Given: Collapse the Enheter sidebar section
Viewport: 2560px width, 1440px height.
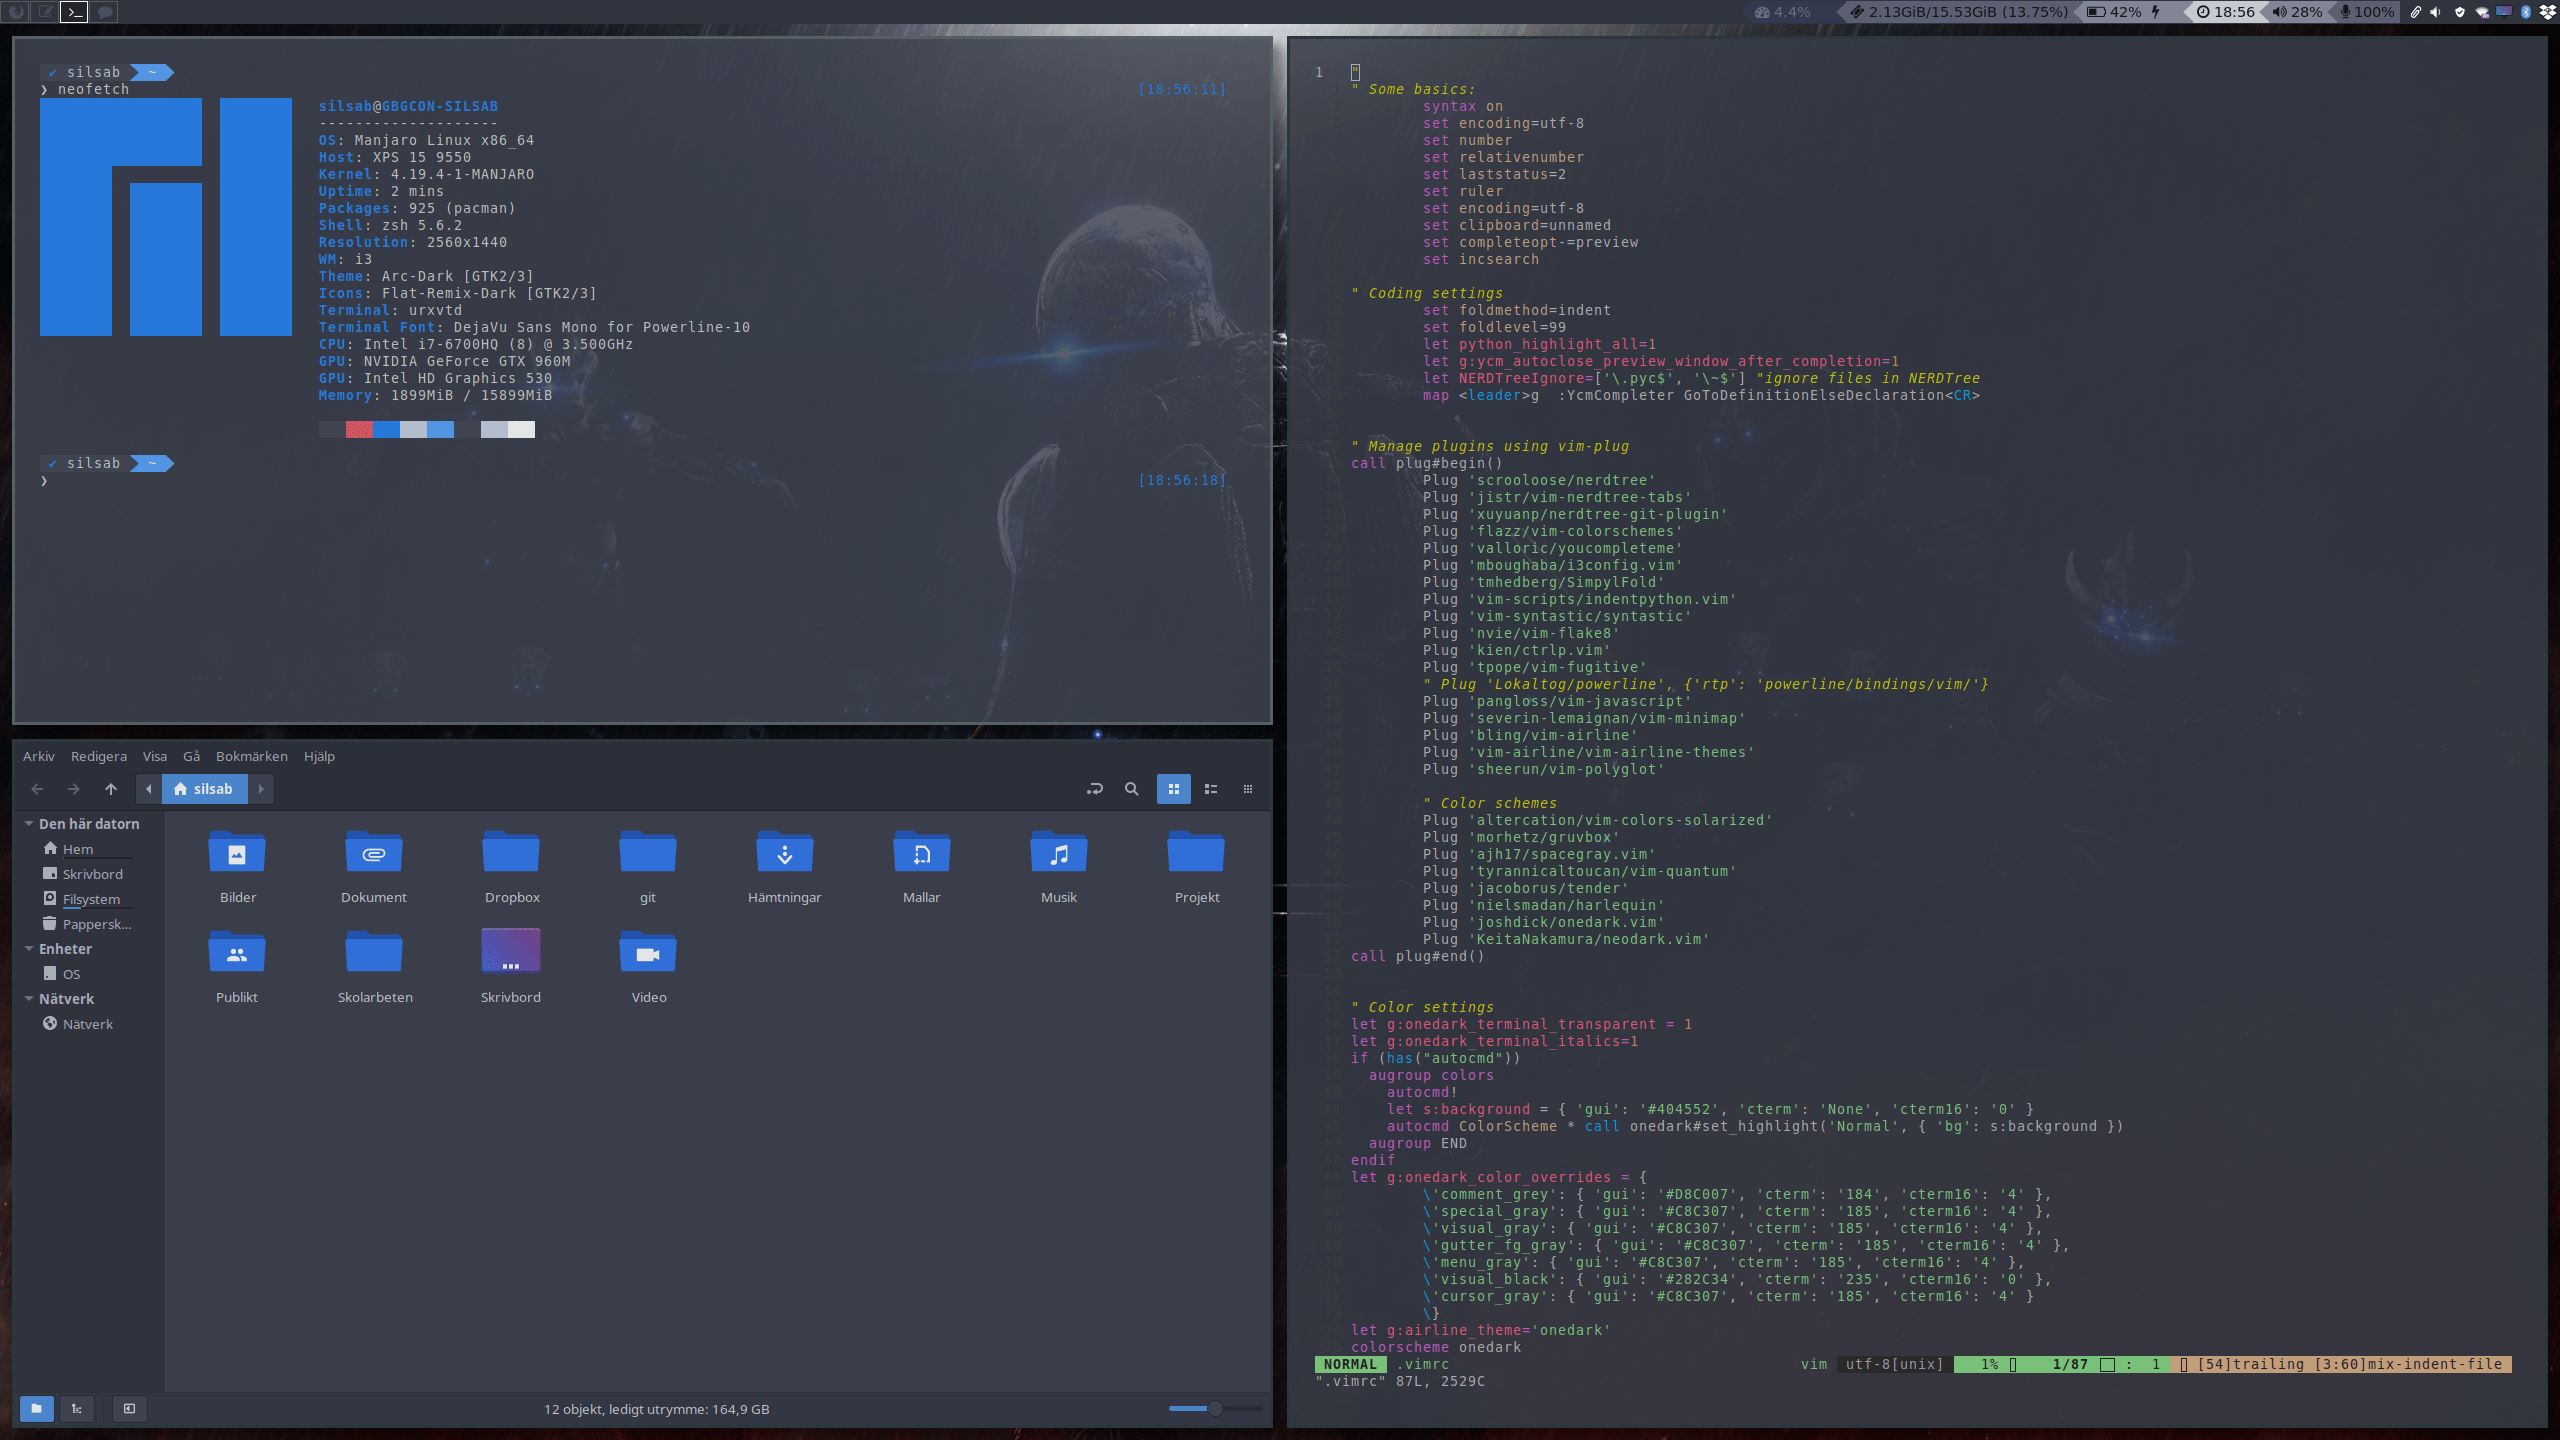Looking at the screenshot, I should 29,949.
